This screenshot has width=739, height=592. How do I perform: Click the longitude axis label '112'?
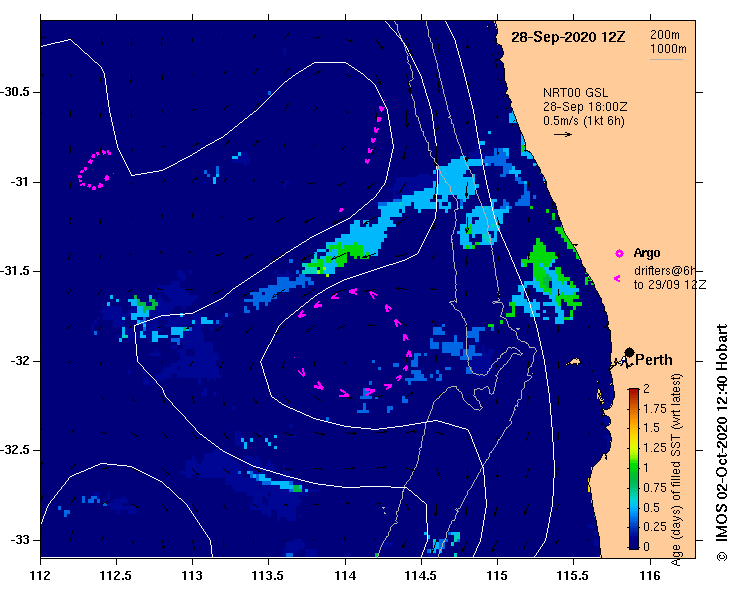pyautogui.click(x=40, y=576)
